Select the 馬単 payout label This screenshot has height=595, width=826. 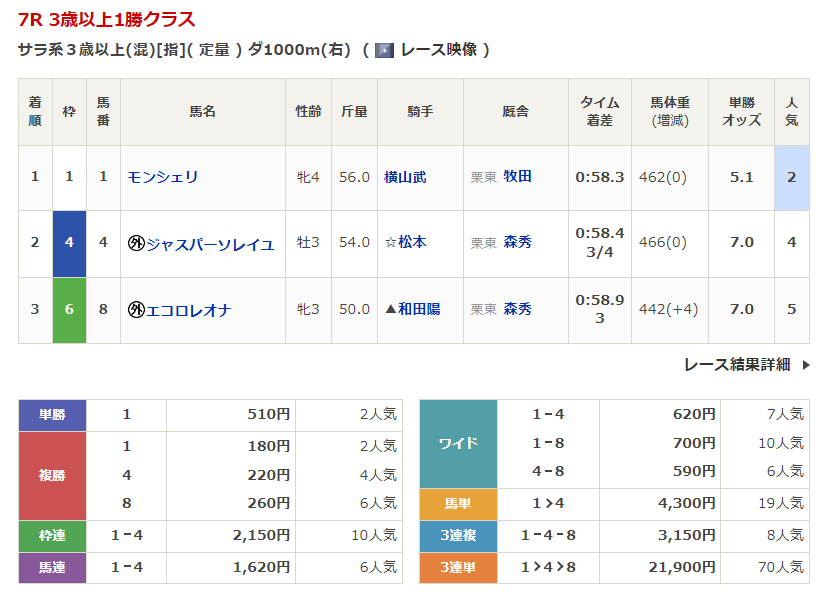pos(458,504)
